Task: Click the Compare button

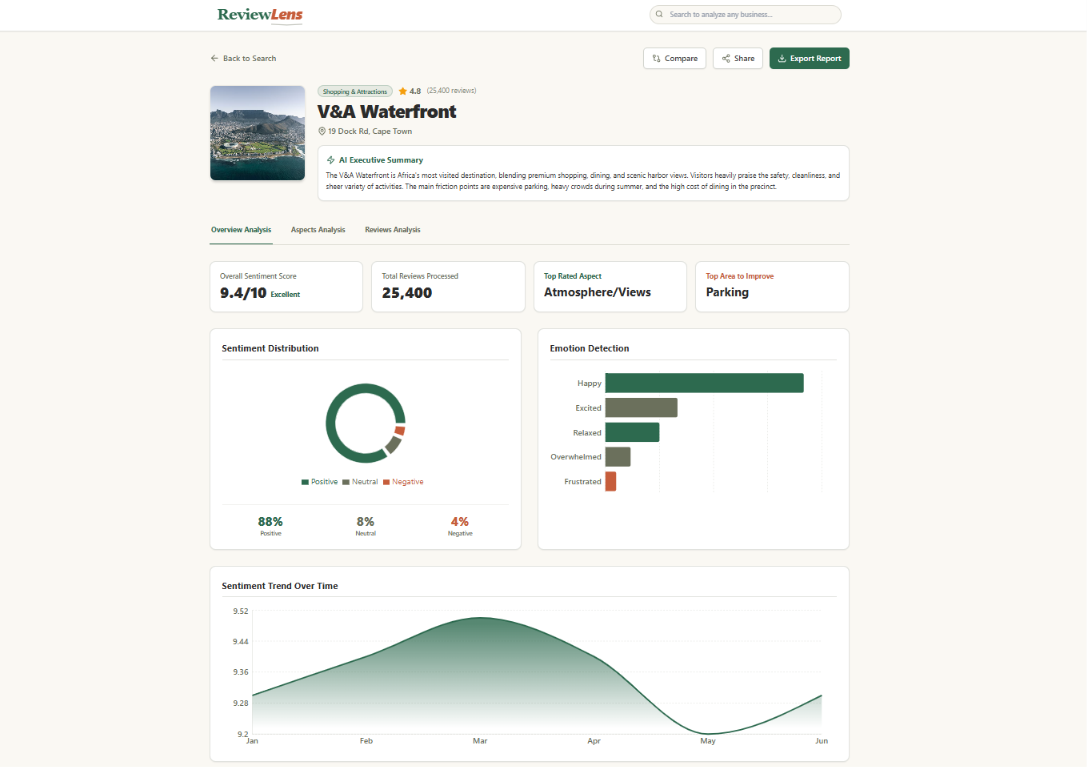Action: click(x=675, y=58)
